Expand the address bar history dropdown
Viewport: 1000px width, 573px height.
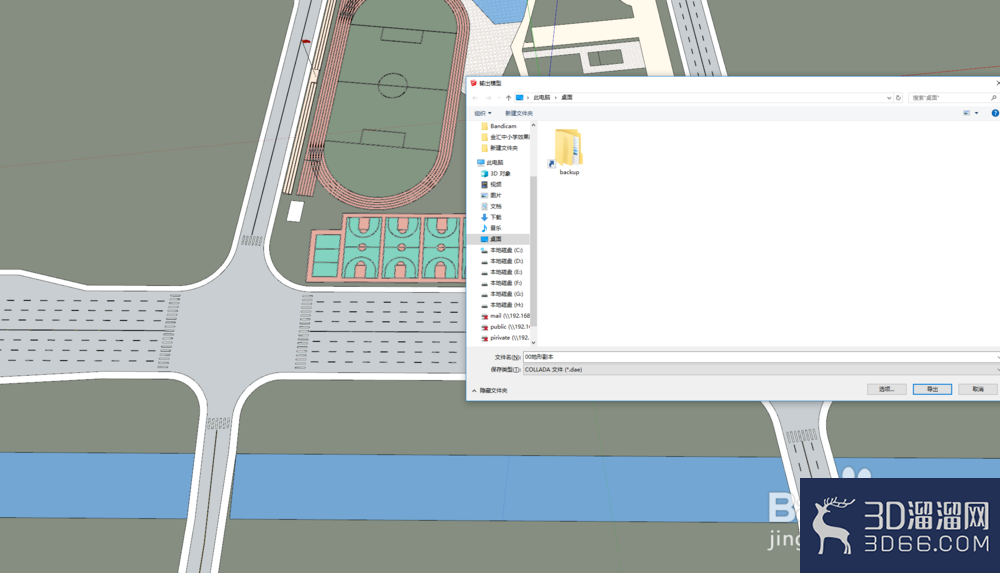pos(888,98)
